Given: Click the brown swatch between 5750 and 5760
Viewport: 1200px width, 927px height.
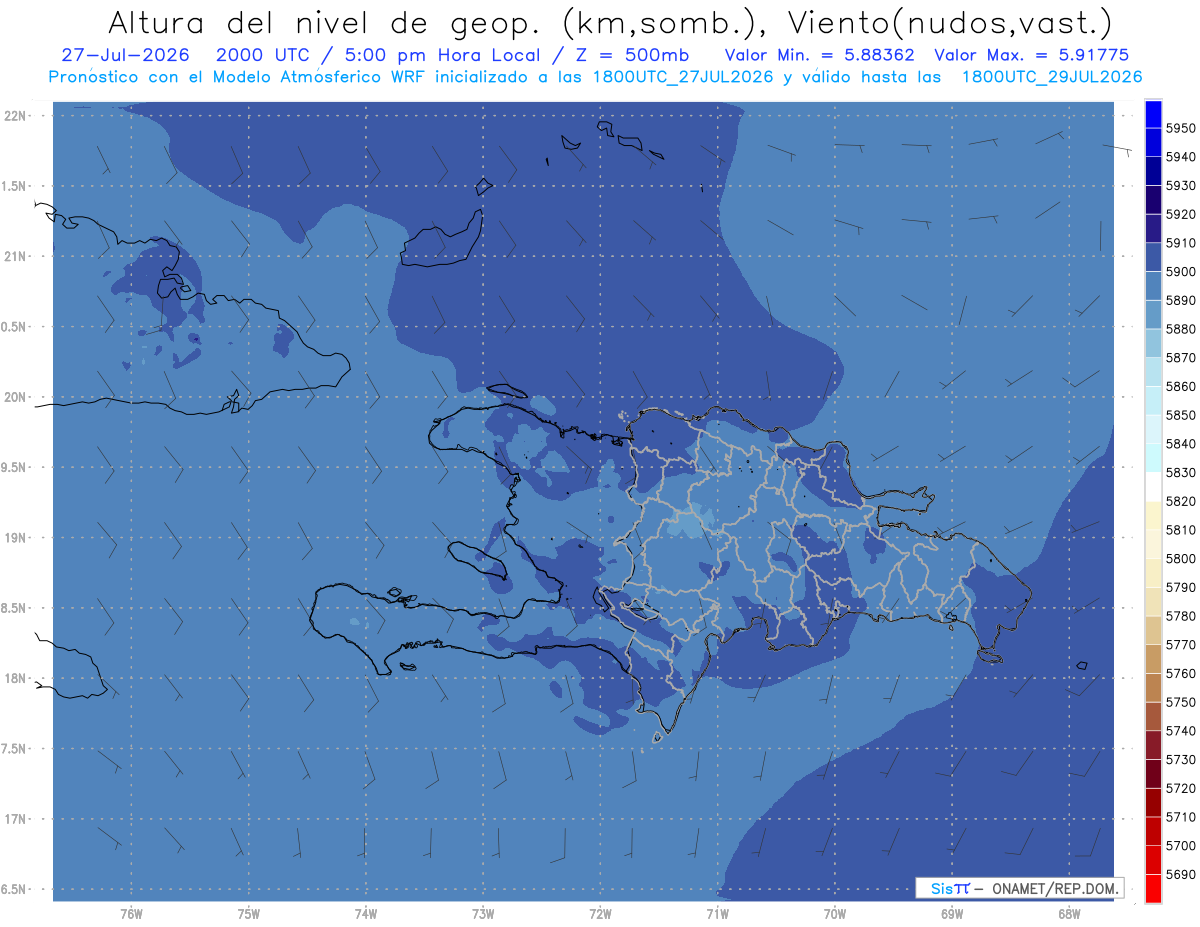Looking at the screenshot, I should click(x=1153, y=688).
